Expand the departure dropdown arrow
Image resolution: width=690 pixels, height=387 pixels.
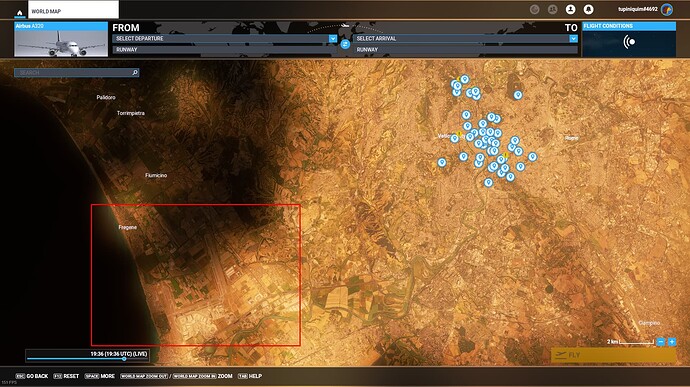[333, 39]
